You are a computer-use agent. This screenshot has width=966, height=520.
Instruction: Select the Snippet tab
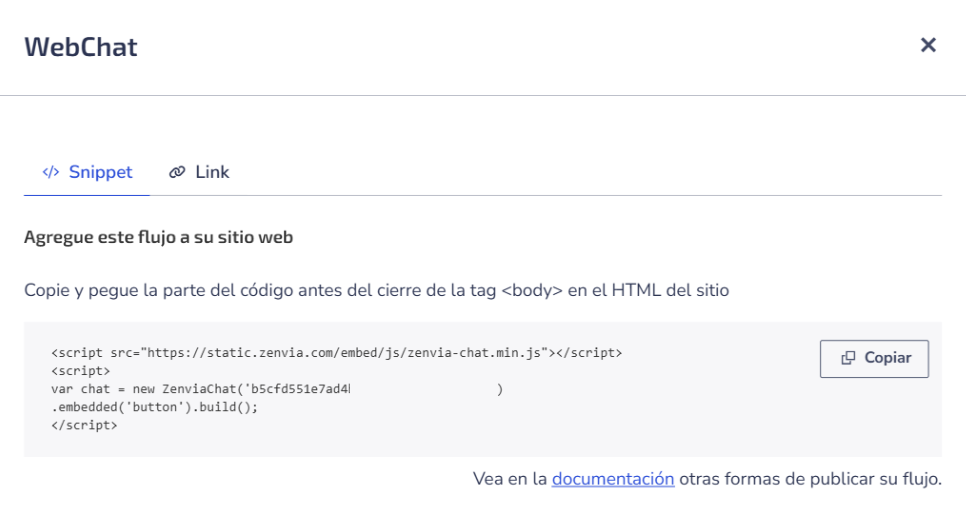tap(87, 172)
